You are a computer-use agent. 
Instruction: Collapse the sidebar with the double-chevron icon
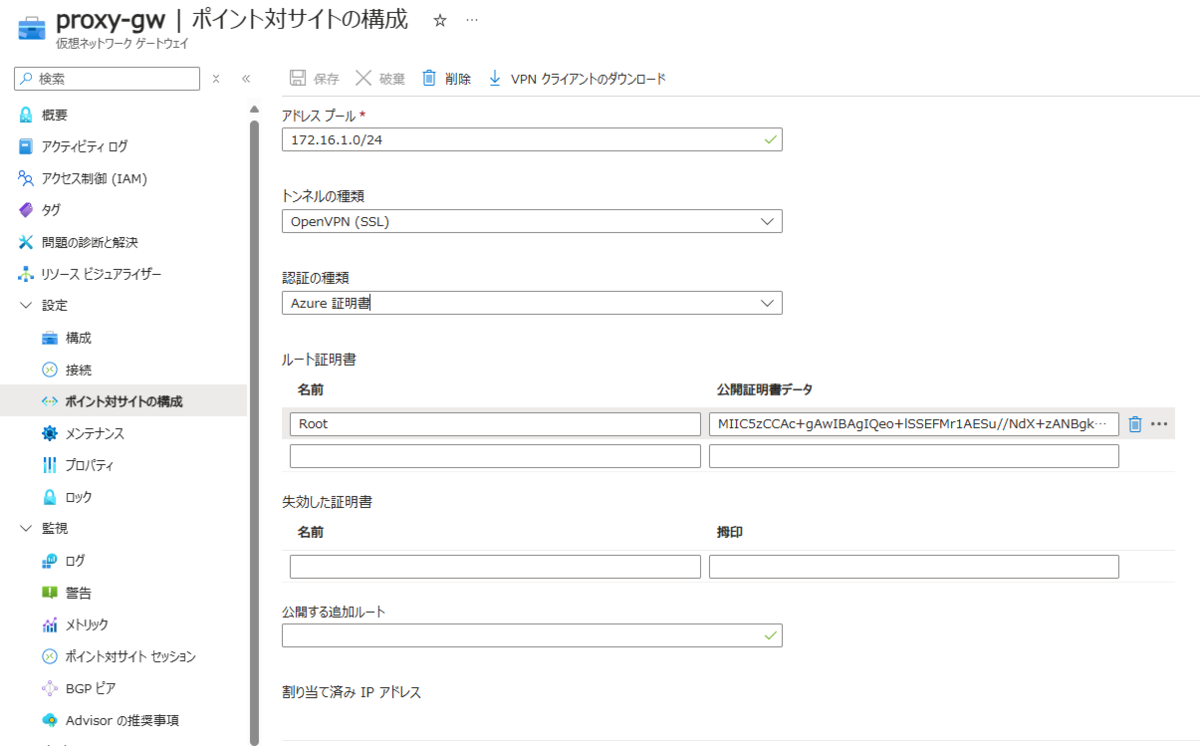point(245,78)
